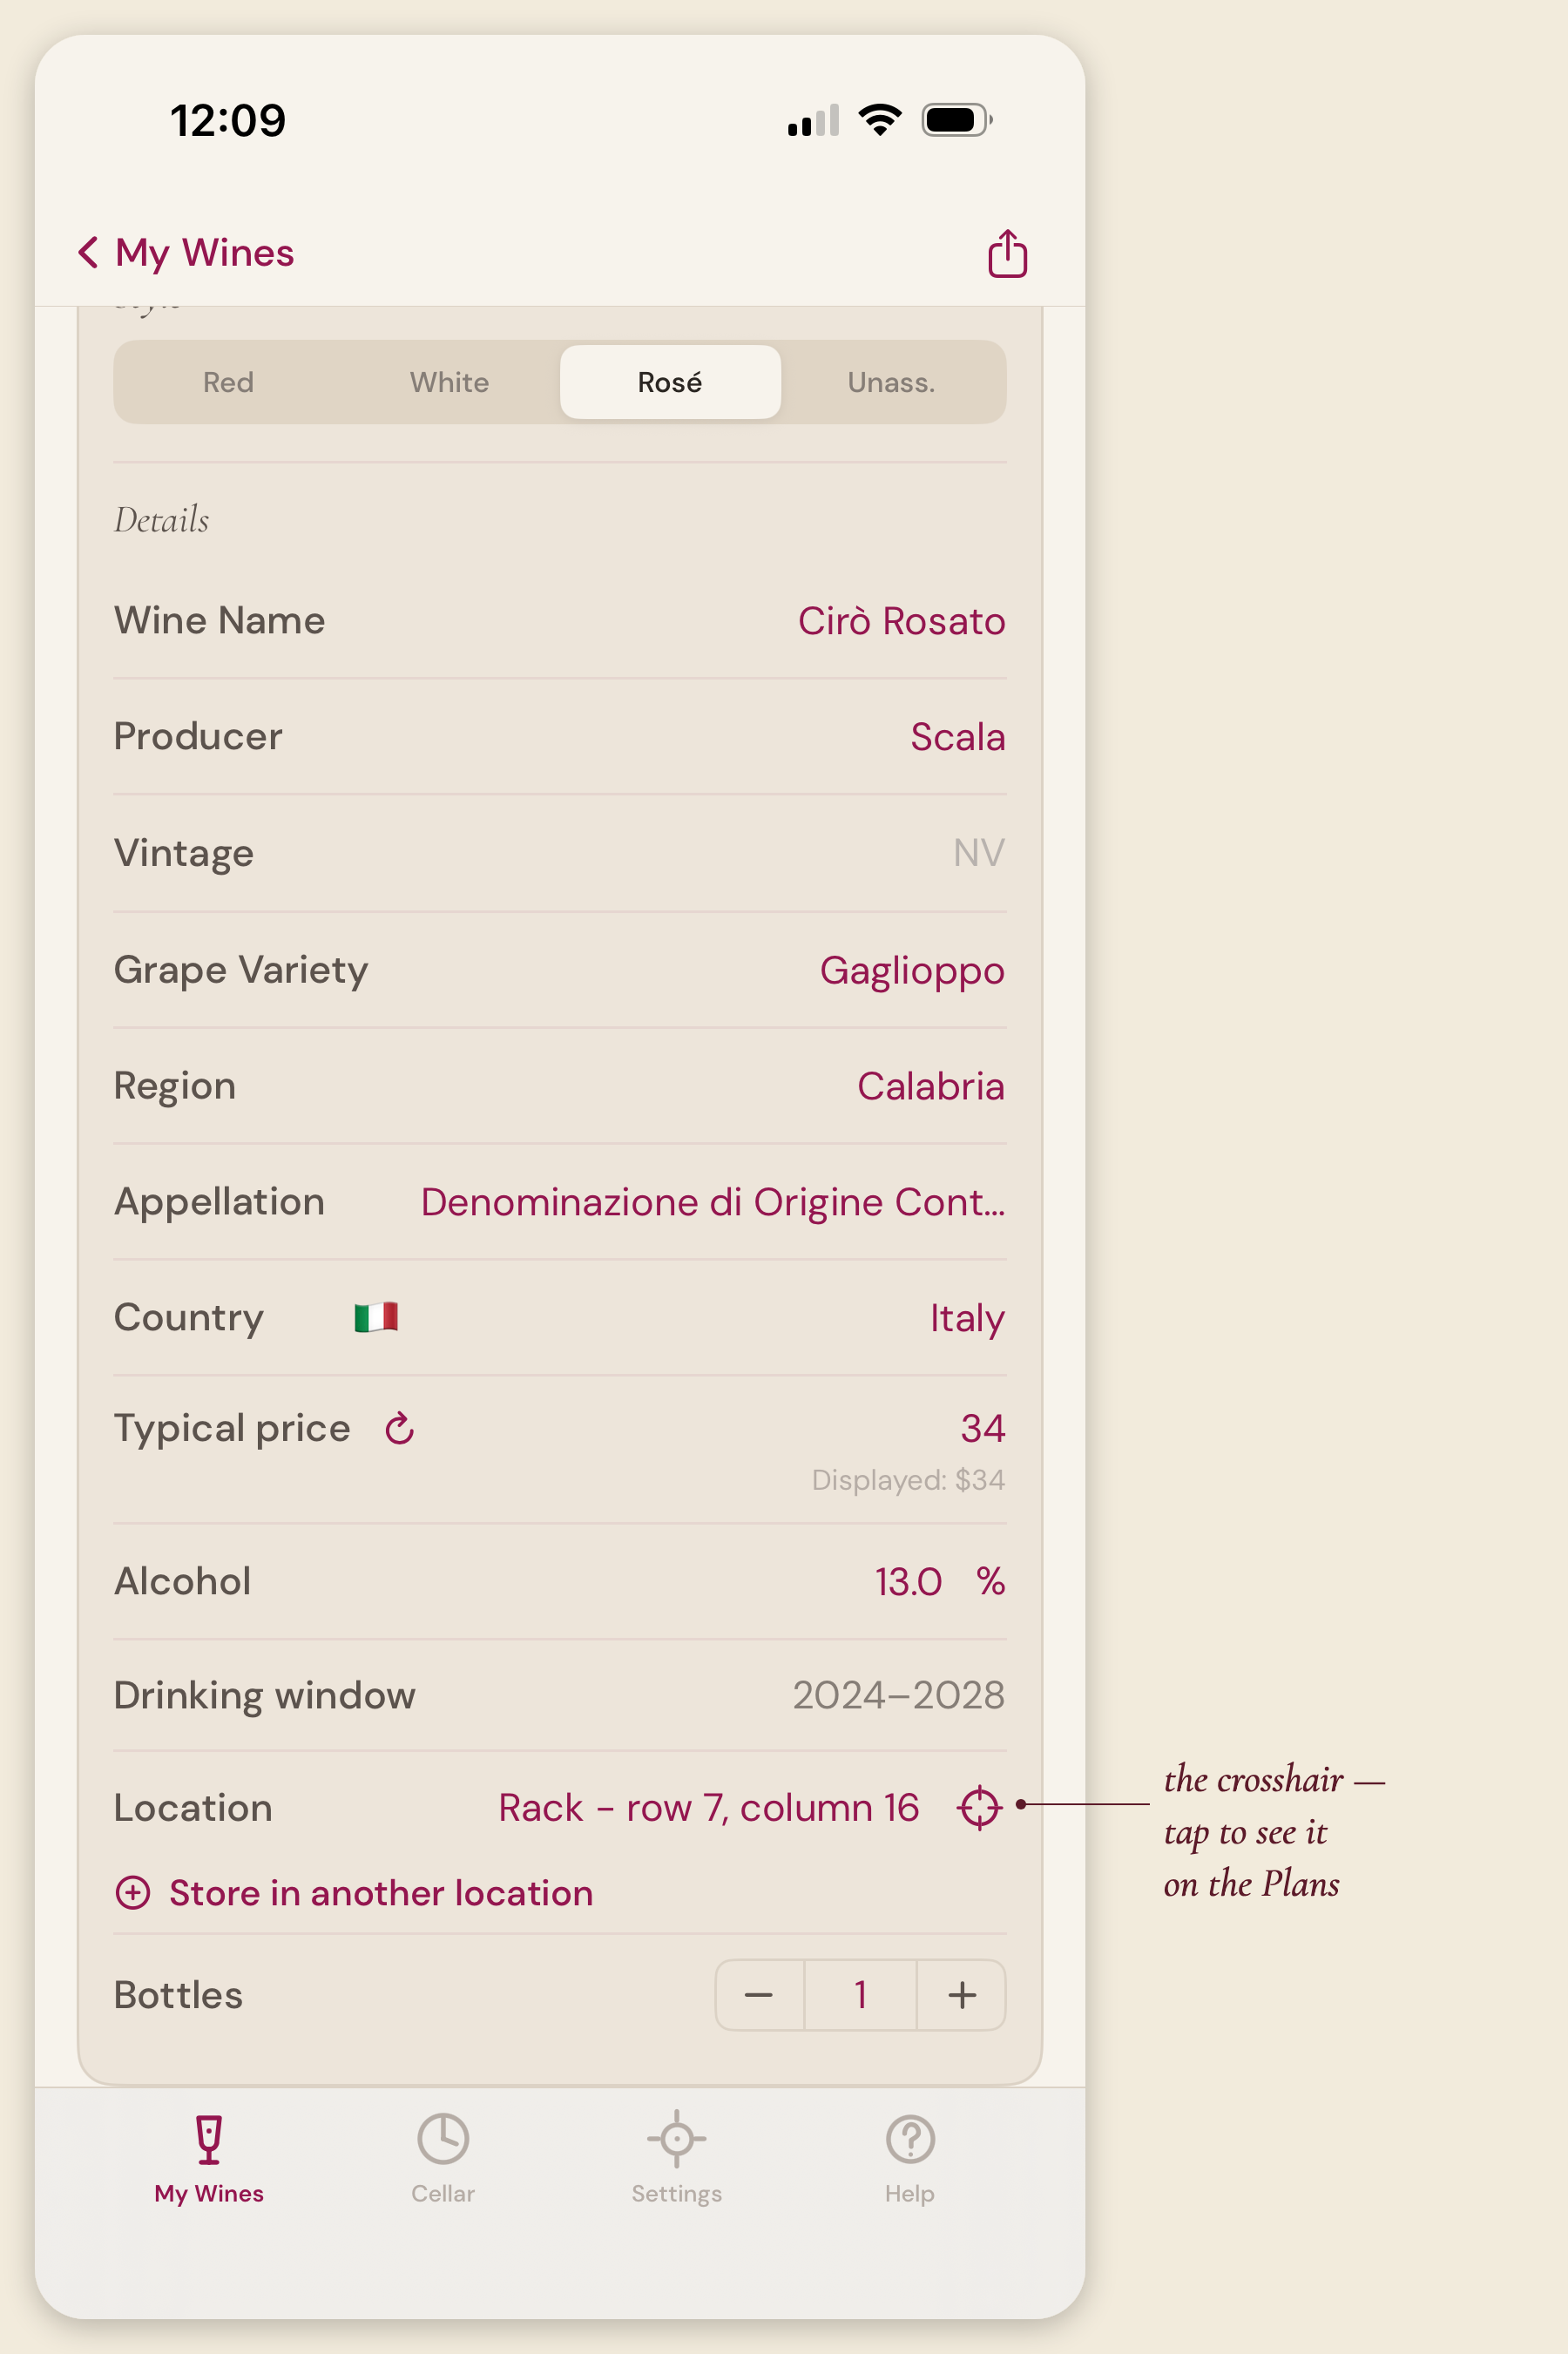Image resolution: width=1568 pixels, height=2354 pixels.
Task: Tap the Details section heading
Action: tap(161, 520)
